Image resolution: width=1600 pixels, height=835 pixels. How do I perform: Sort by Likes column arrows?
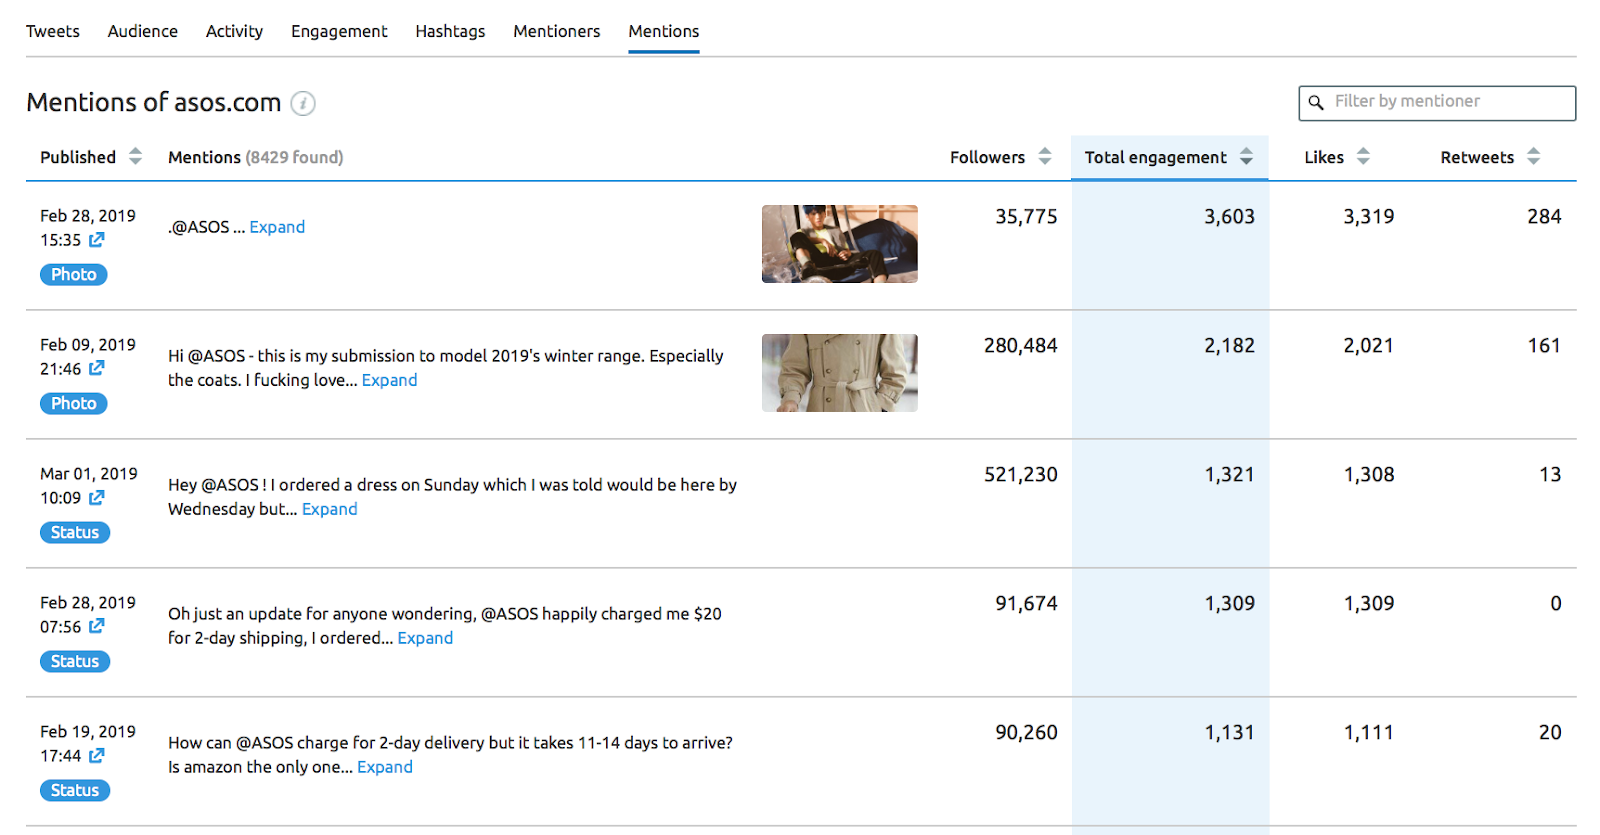(x=1363, y=157)
